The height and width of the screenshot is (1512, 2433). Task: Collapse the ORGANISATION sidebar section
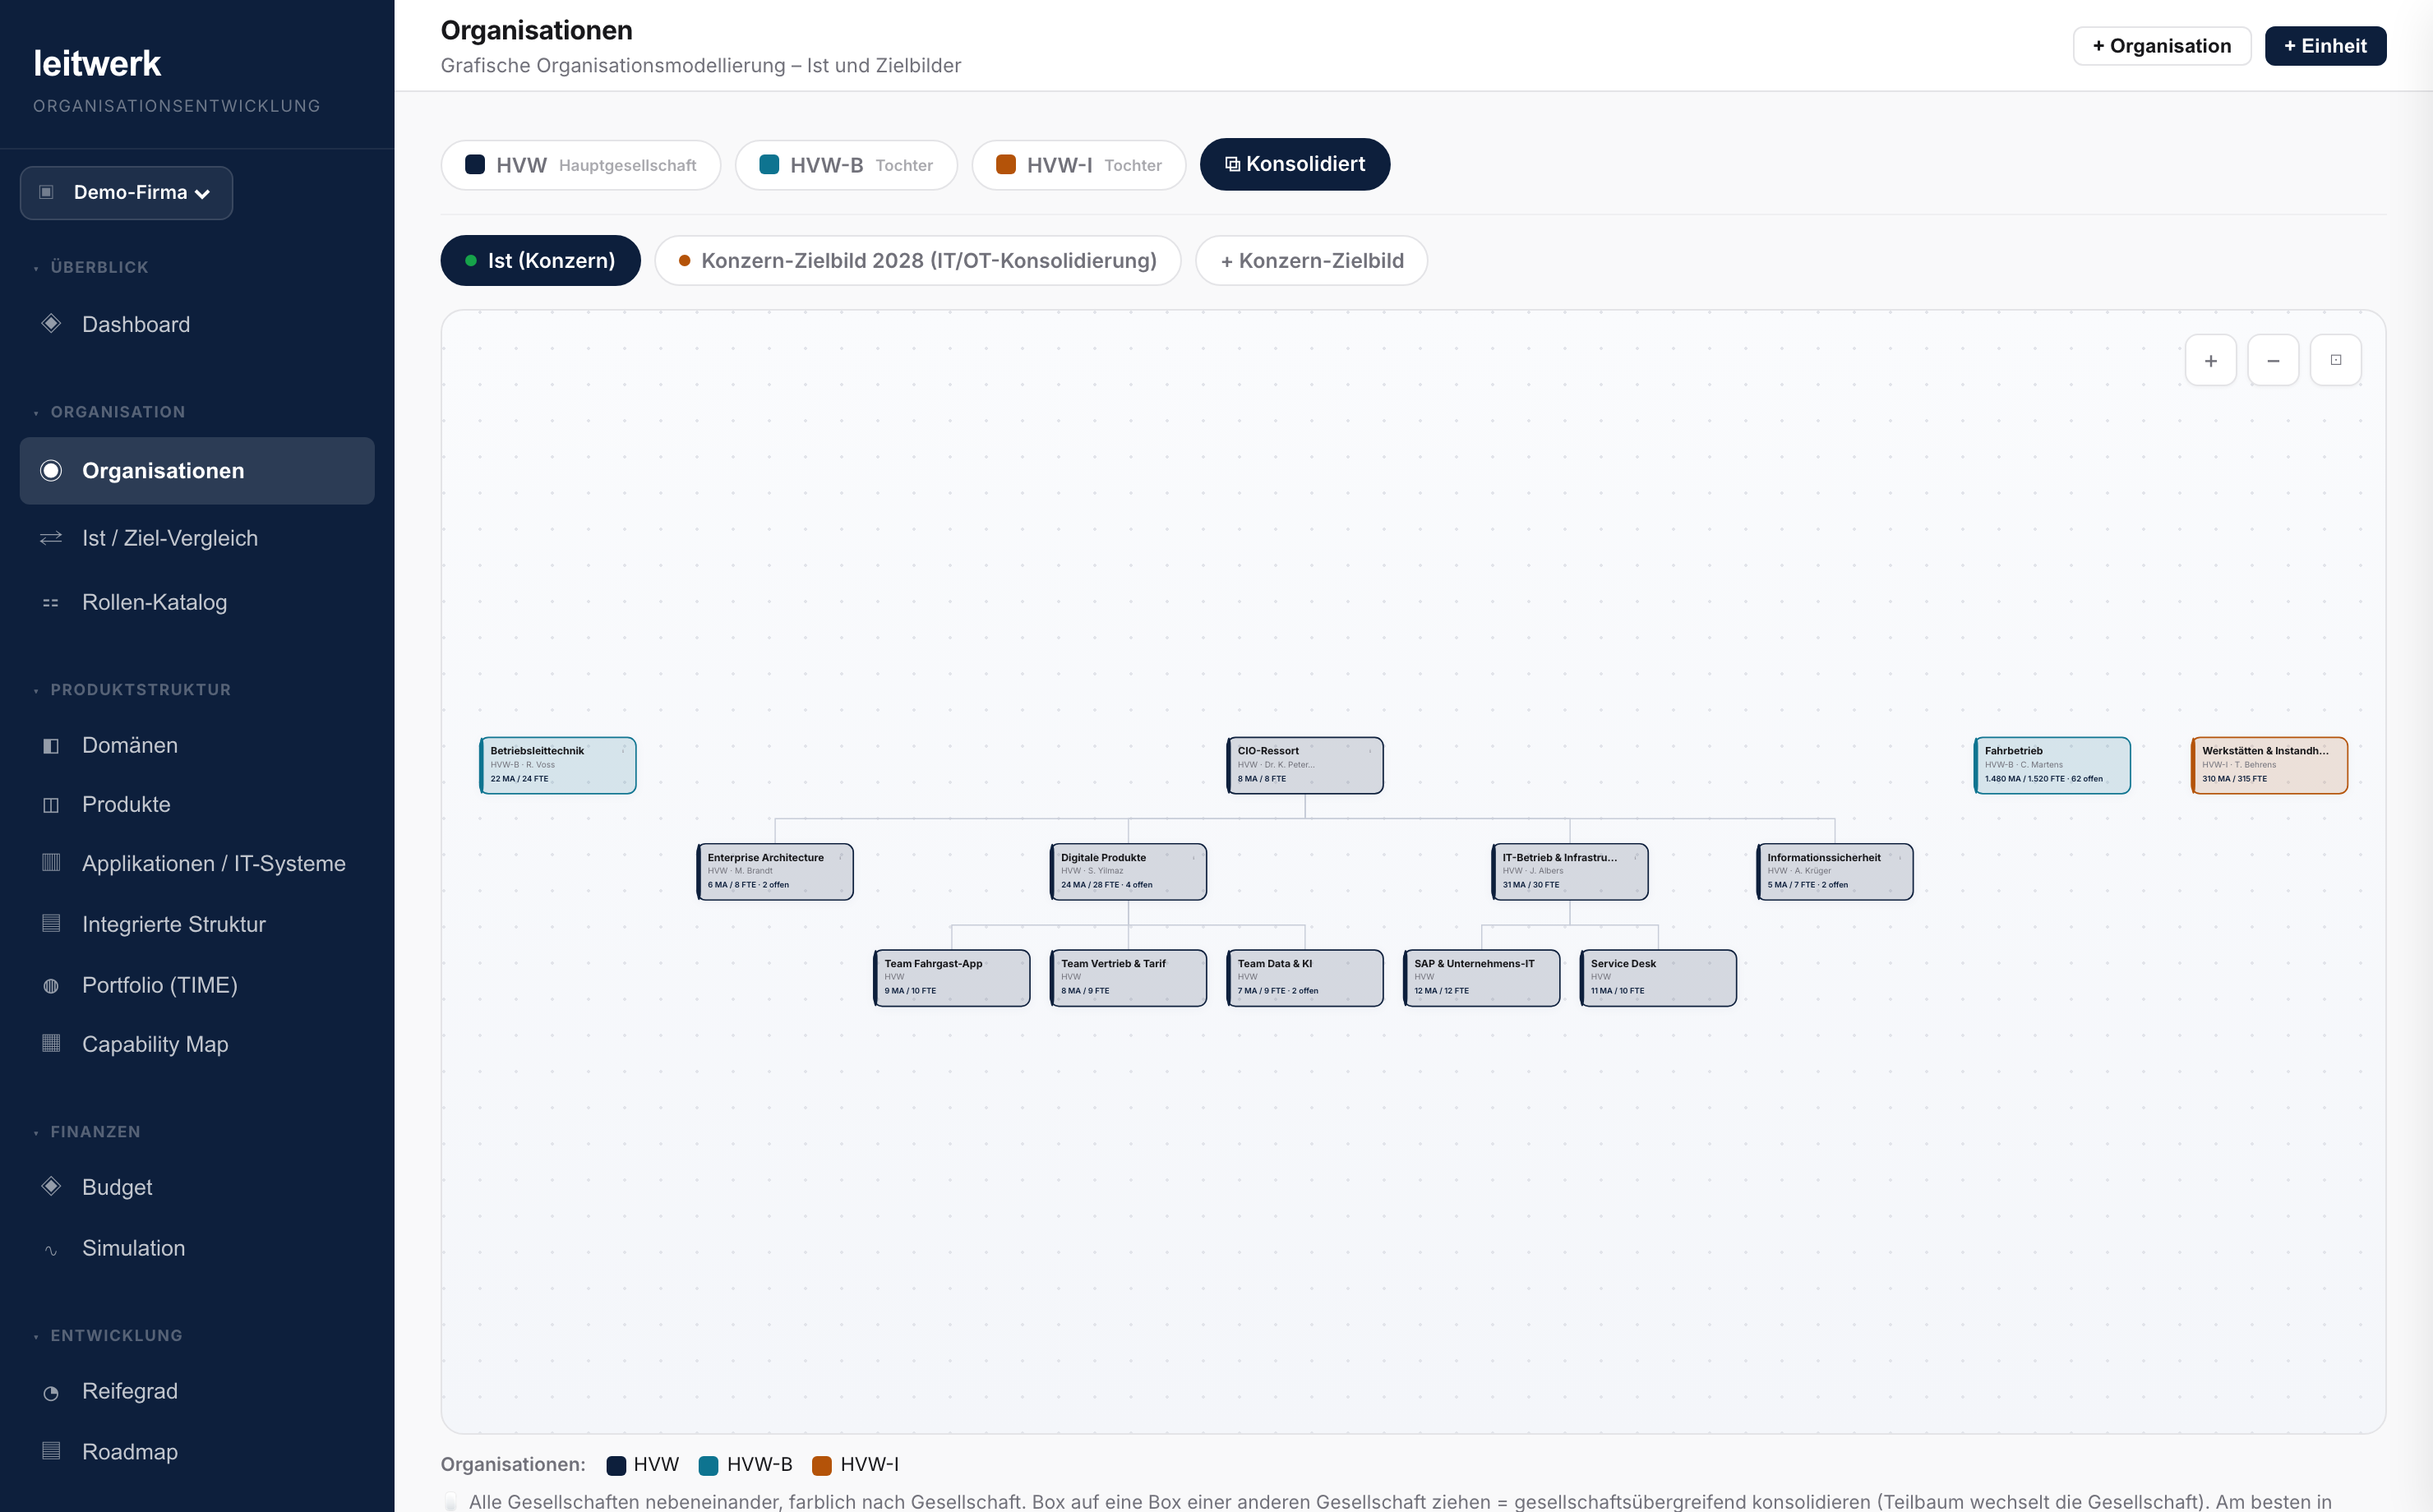coord(109,412)
